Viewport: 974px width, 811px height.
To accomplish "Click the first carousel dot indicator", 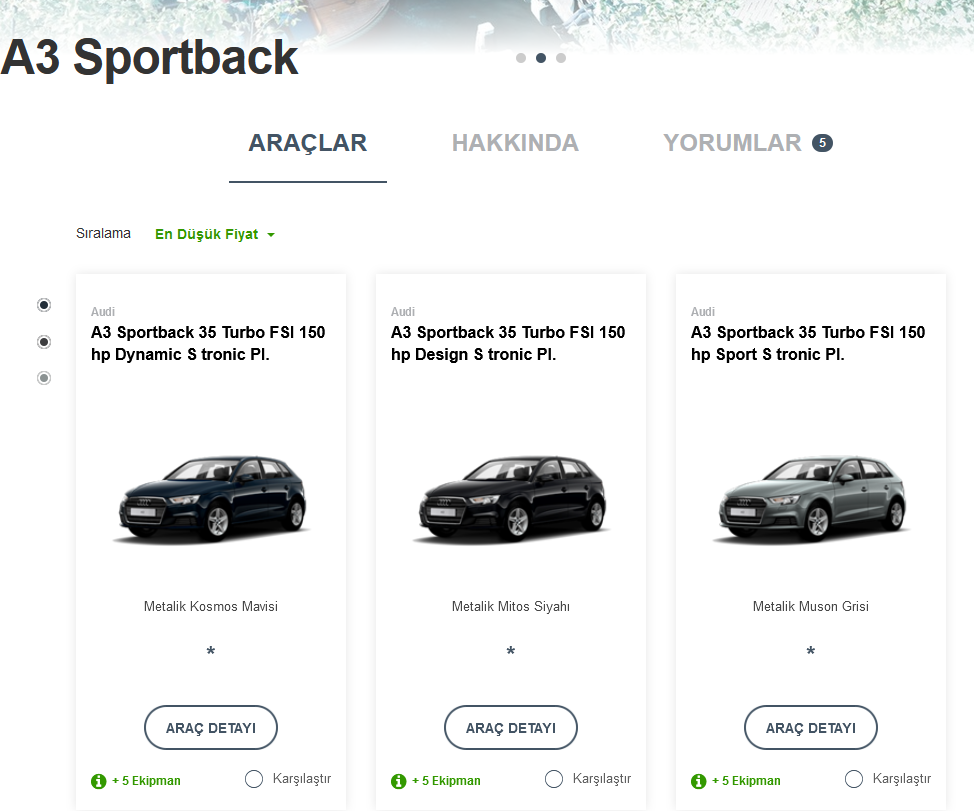I will coord(521,58).
